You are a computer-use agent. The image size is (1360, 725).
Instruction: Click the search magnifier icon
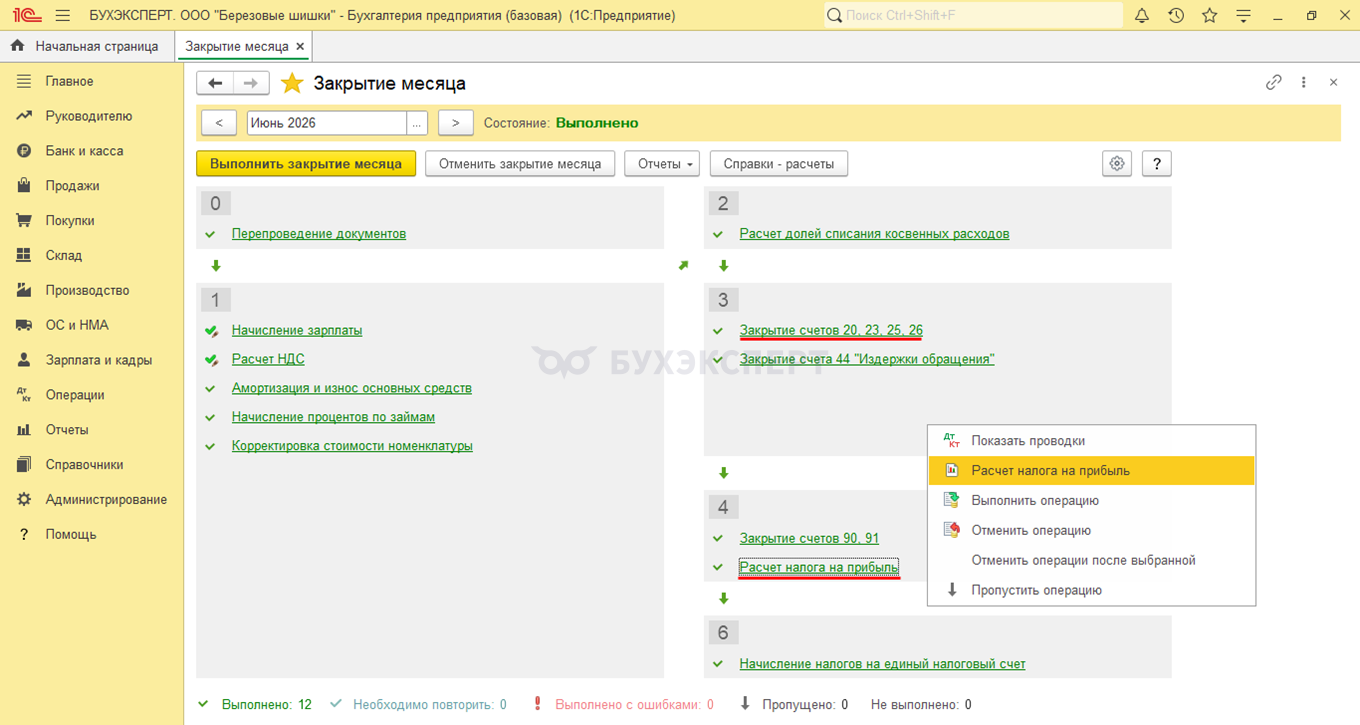(835, 16)
